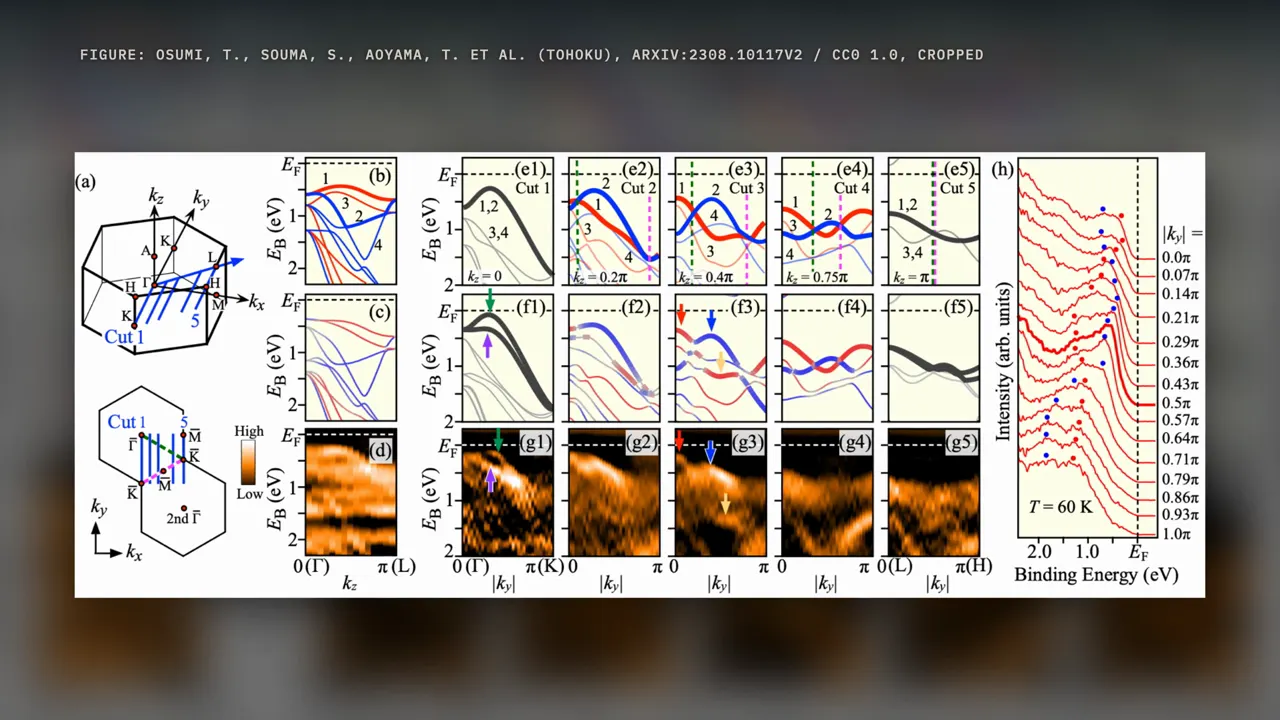Click the 2nd Γ hexagon label
Viewport: 1280px width, 720px height.
183,518
